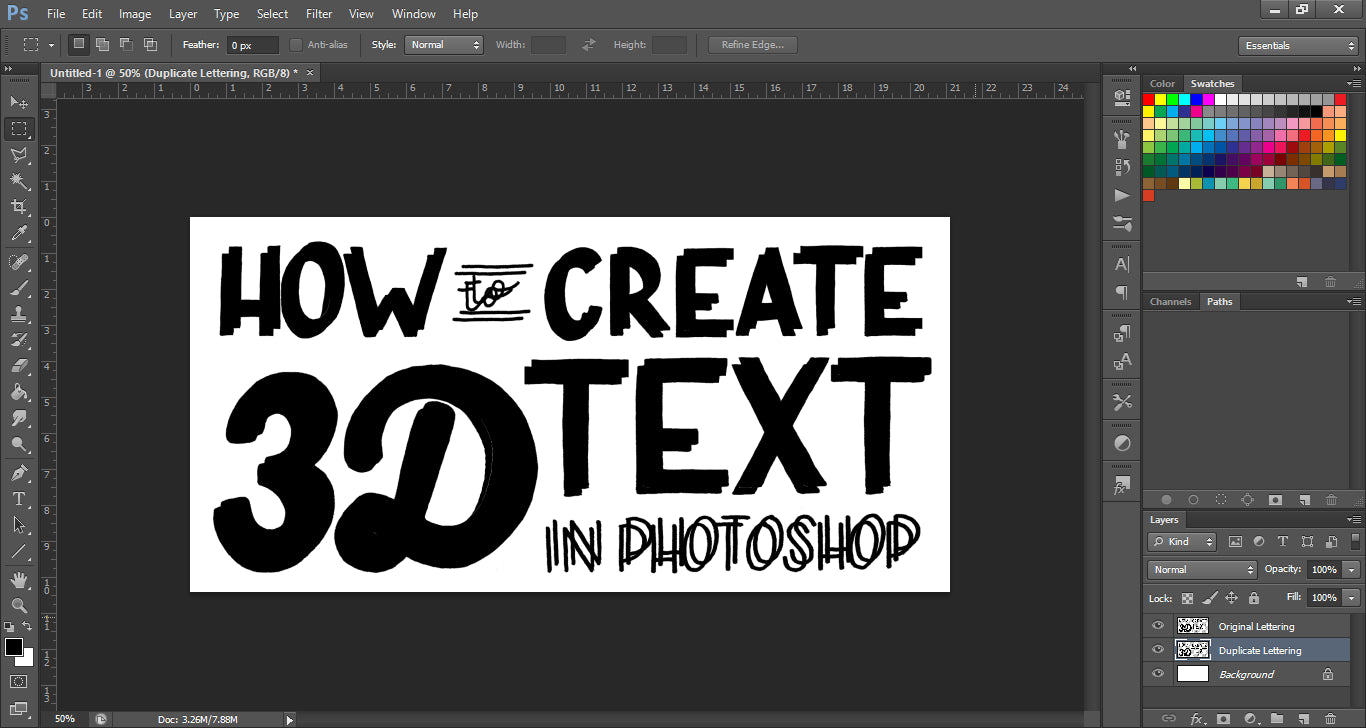Screen dimensions: 1366x728
Task: Click the foreground color black swatch
Action: (x=13, y=647)
